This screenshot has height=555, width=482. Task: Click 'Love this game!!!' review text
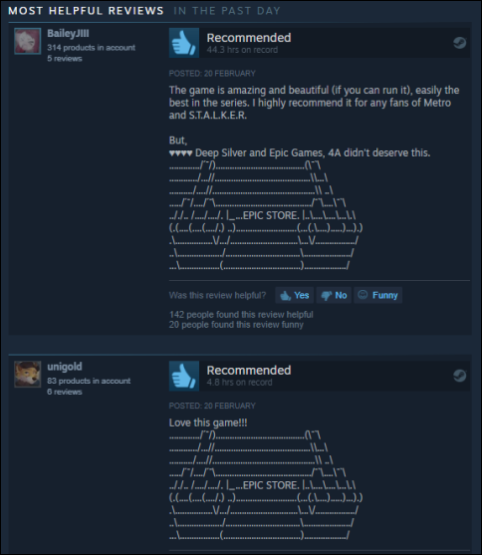click(x=208, y=423)
